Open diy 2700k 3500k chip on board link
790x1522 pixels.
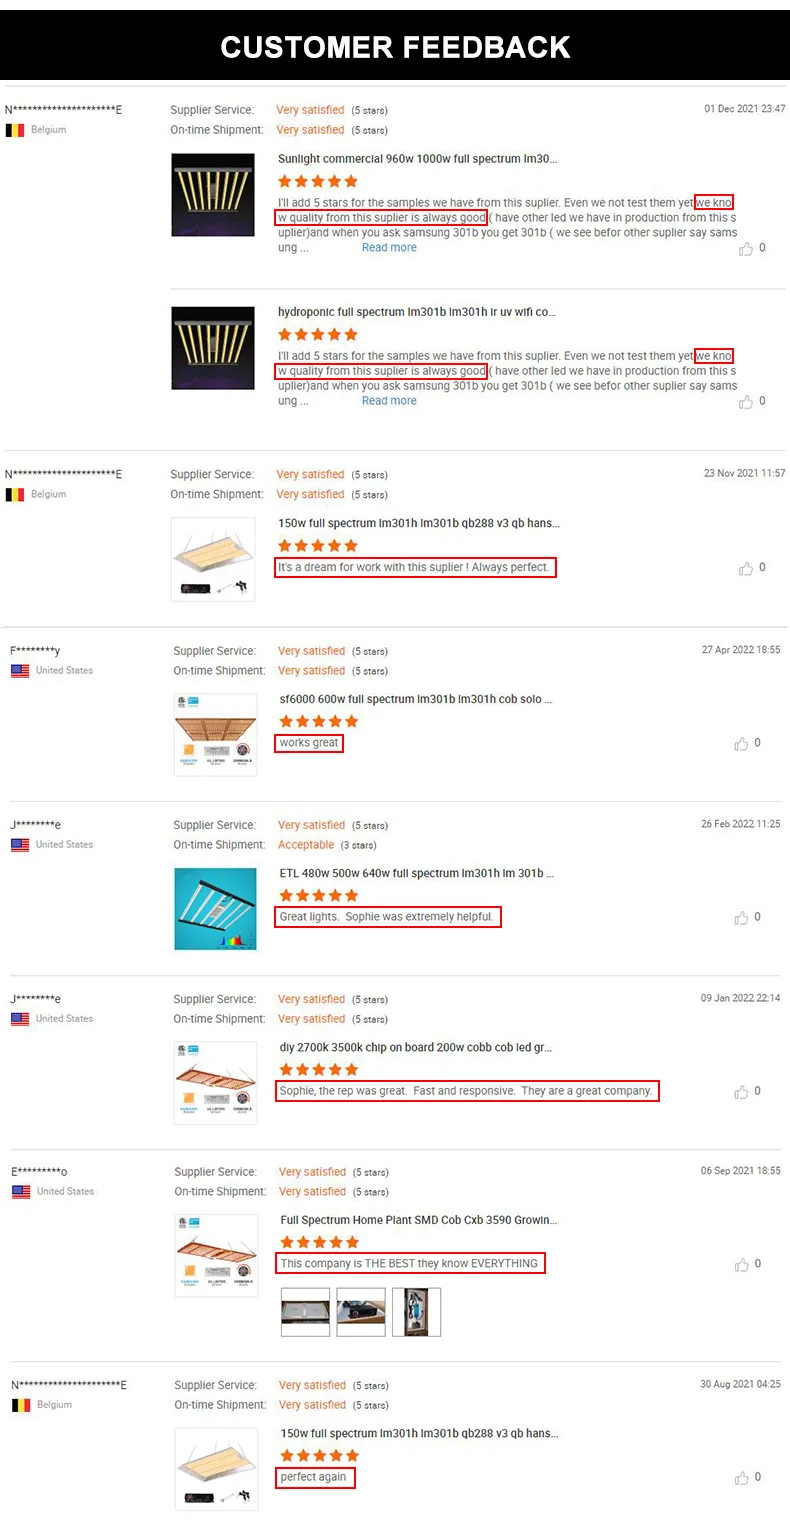416,1047
